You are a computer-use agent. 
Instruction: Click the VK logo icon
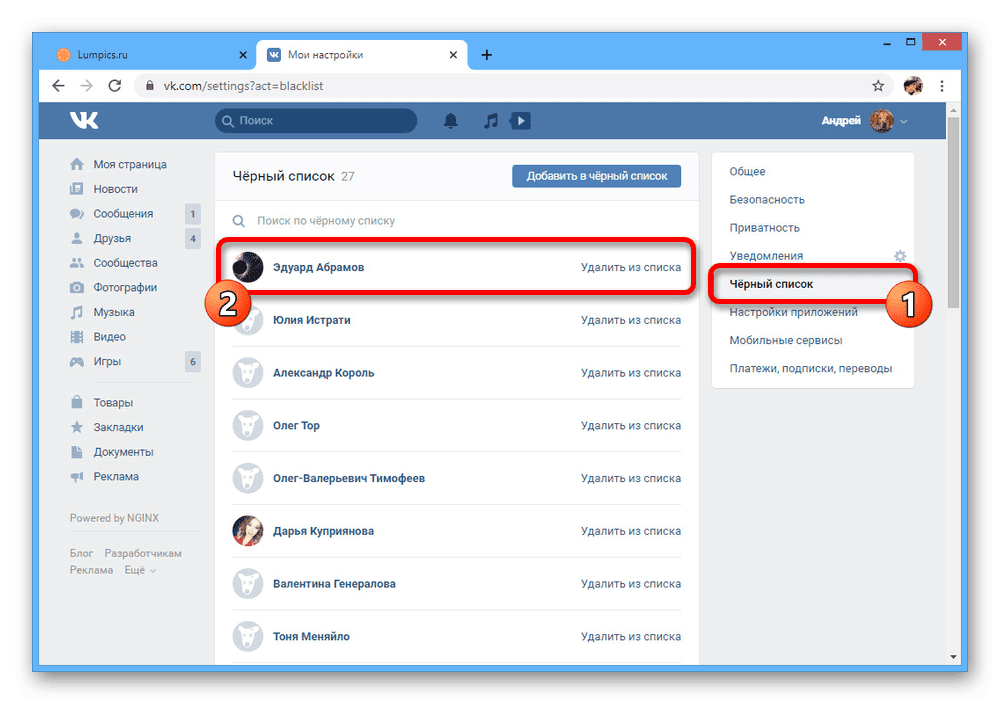[x=84, y=120]
